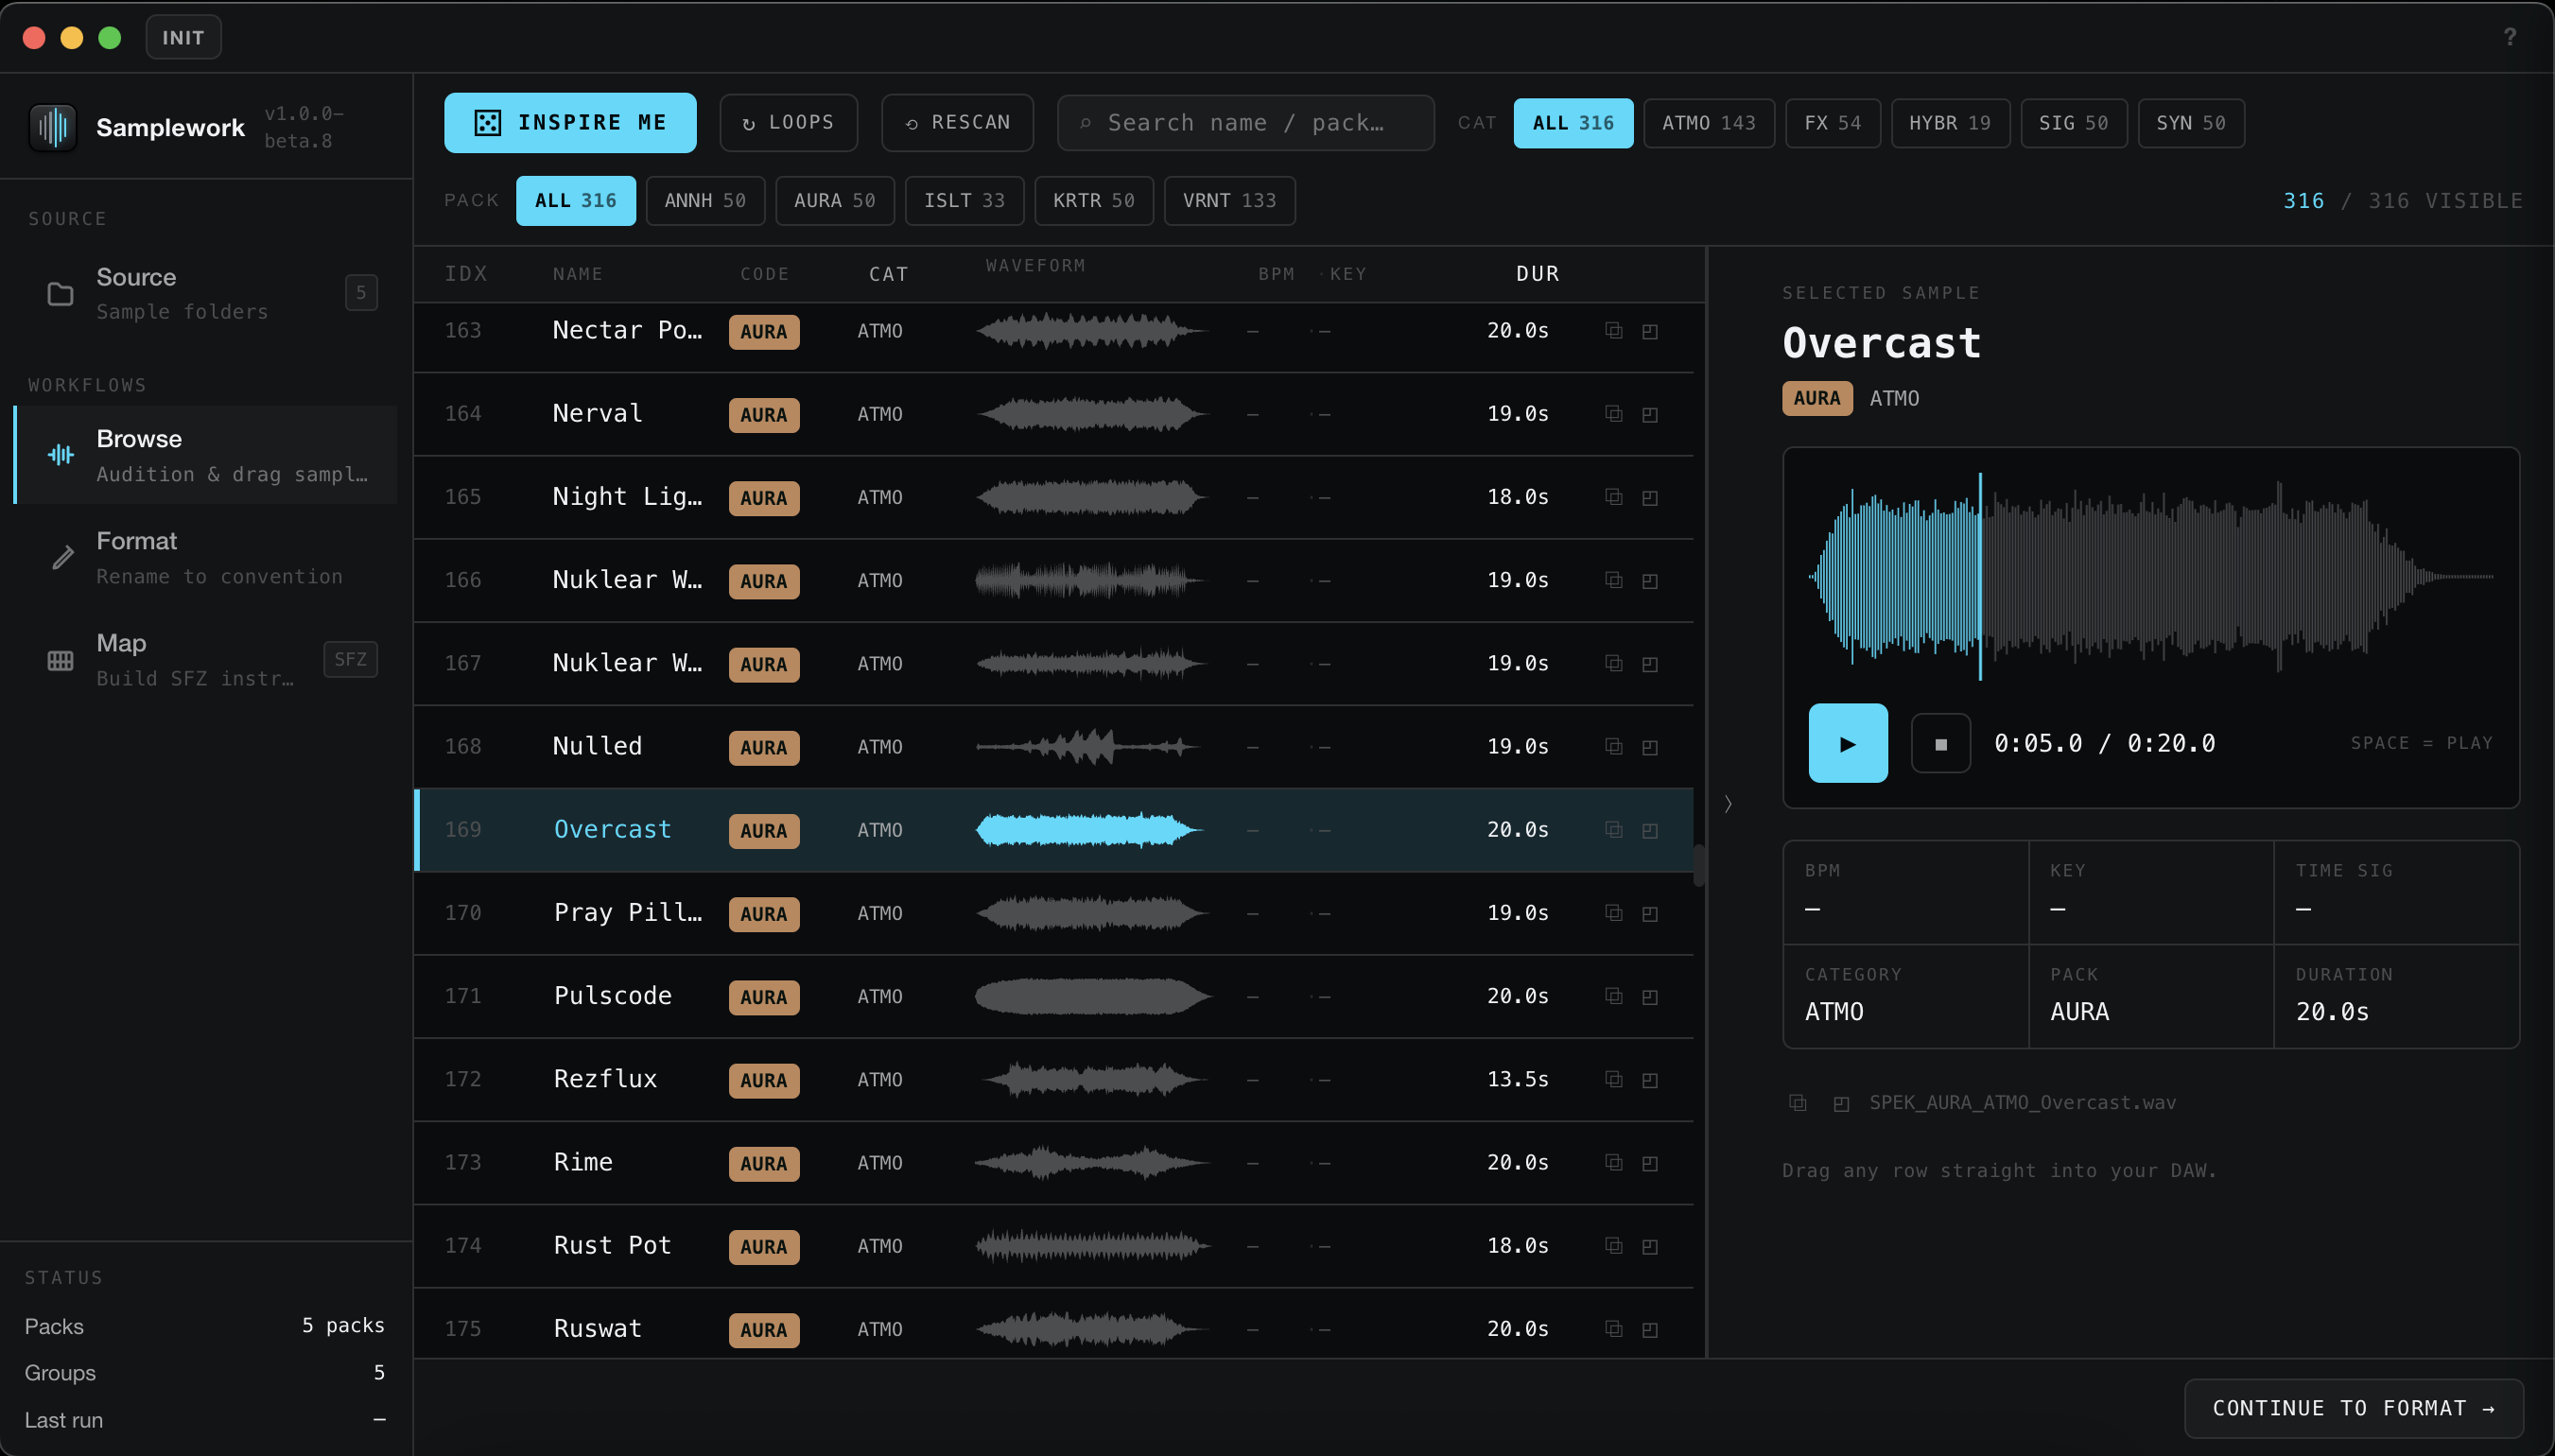
Task: Sort the list by CAT column
Action: 888,274
